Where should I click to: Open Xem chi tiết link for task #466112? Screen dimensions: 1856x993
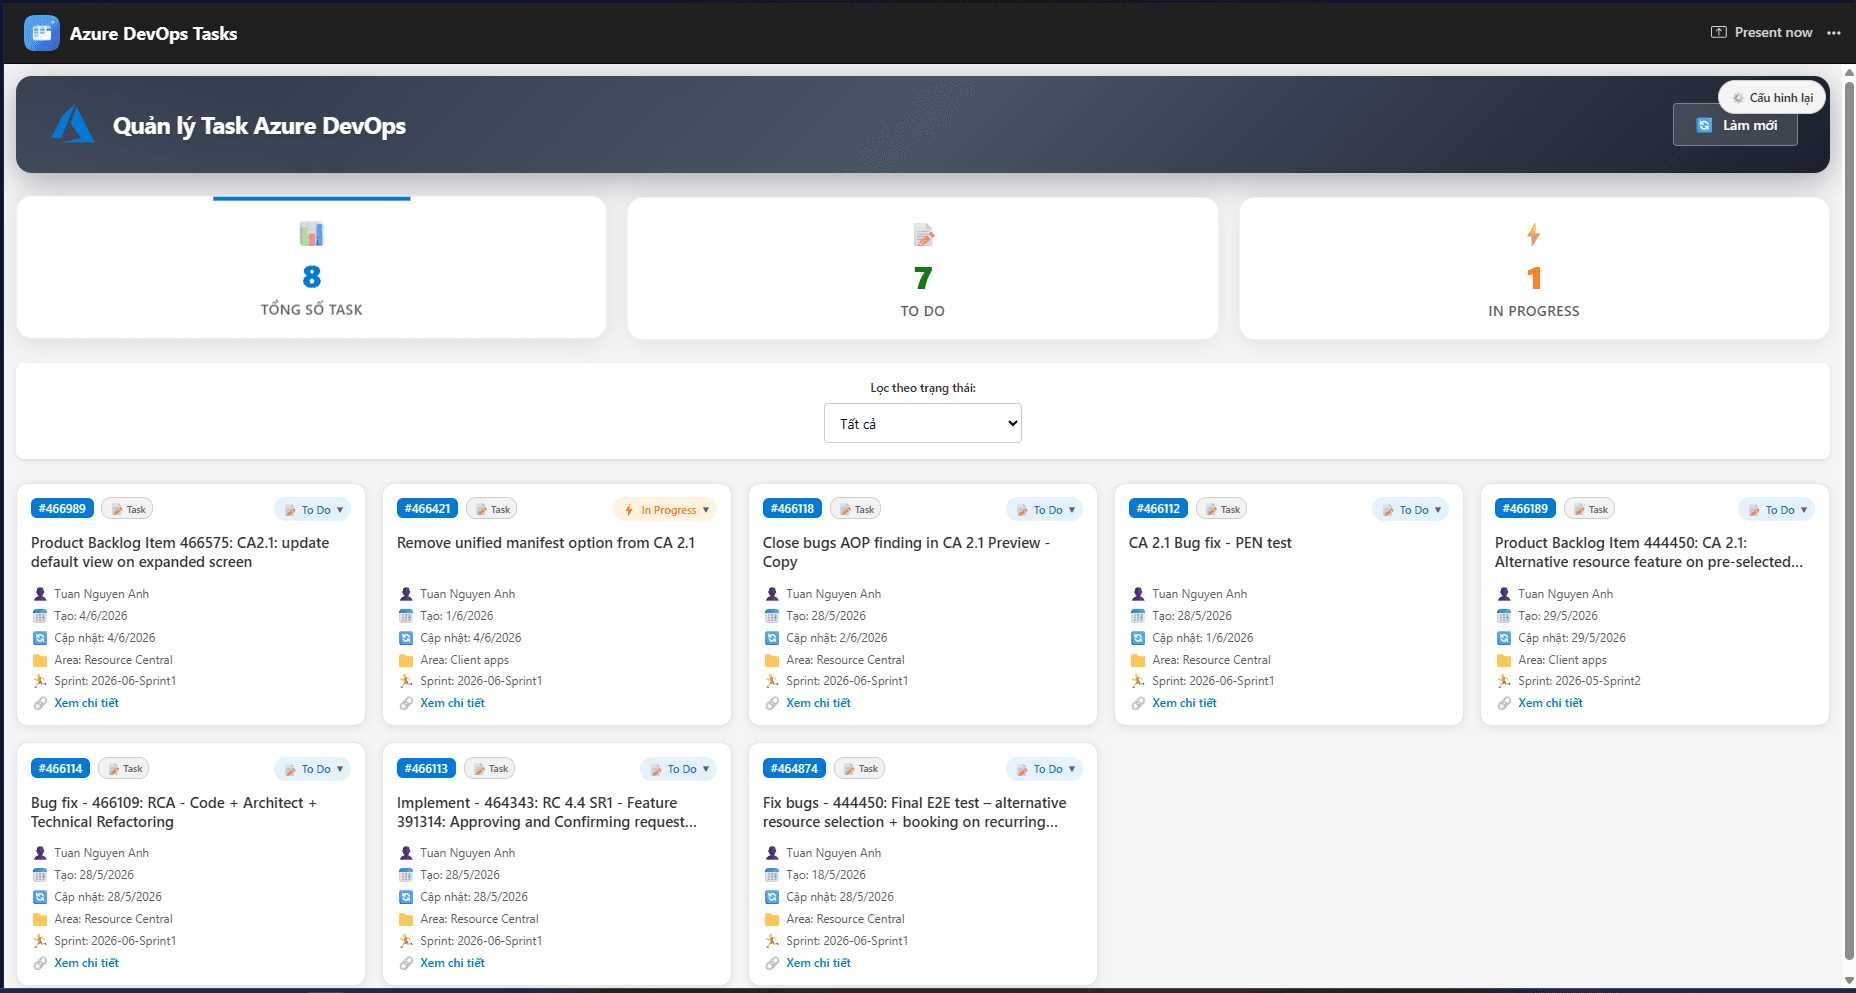1184,703
